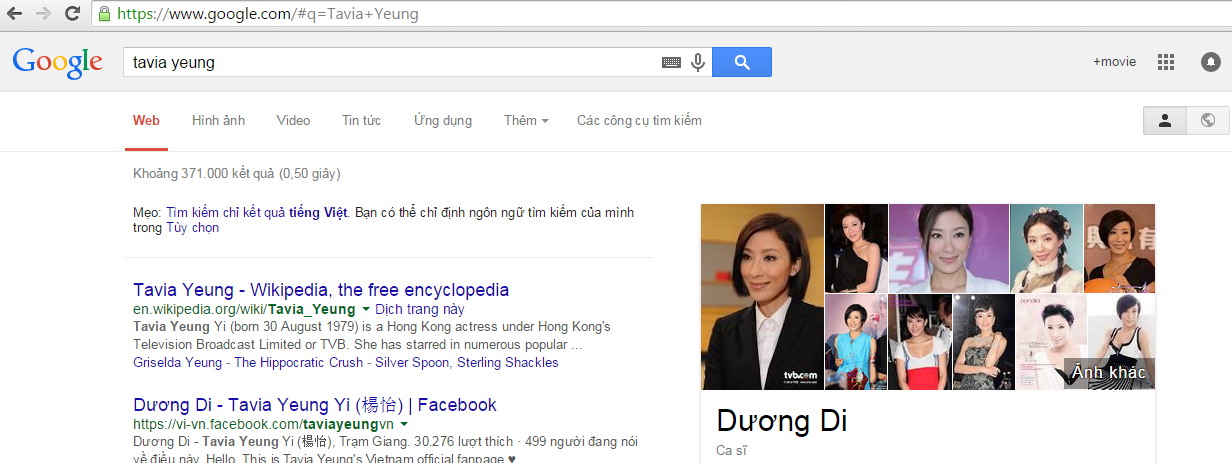Open the on-screen keyboard icon in search box
Image resolution: width=1232 pixels, height=463 pixels.
point(671,62)
